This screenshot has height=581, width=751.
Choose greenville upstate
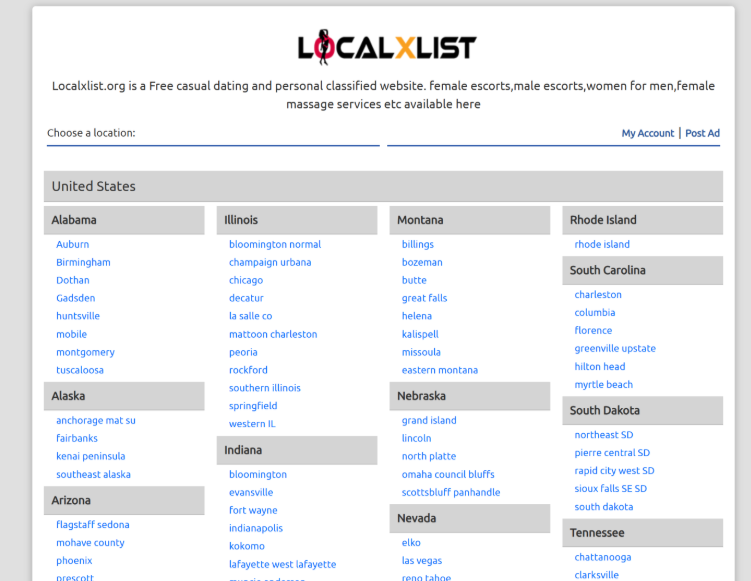coord(615,349)
